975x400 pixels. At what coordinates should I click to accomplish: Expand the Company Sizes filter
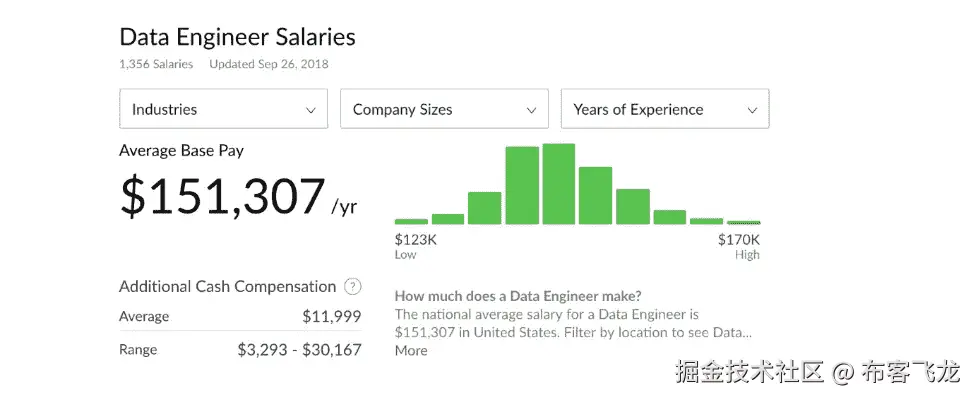(444, 110)
